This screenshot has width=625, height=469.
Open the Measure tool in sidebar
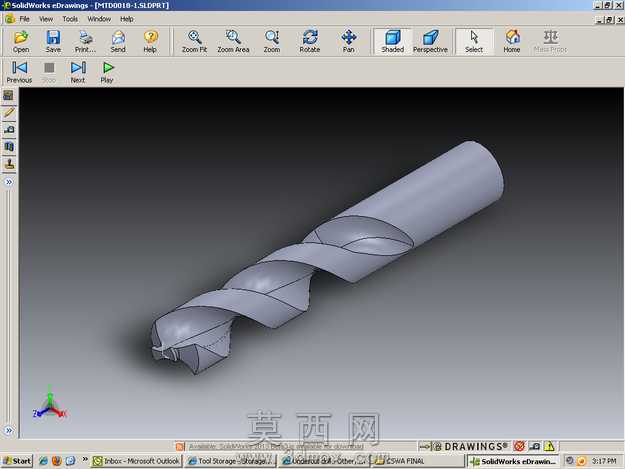pyautogui.click(x=9, y=130)
